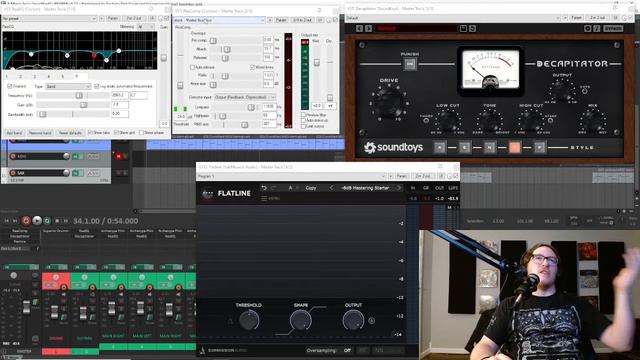Image resolution: width=640 pixels, height=360 pixels.
Task: Click Decapitator bypass button
Action: tap(613, 29)
